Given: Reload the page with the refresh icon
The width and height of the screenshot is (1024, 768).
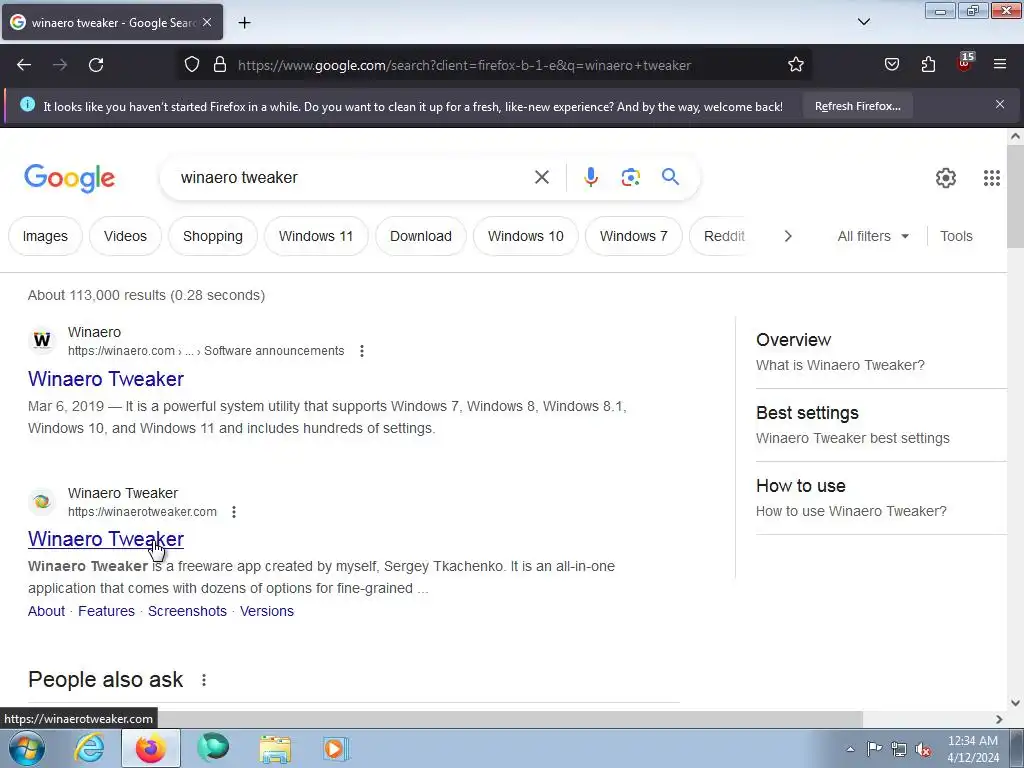Looking at the screenshot, I should pos(96,65).
